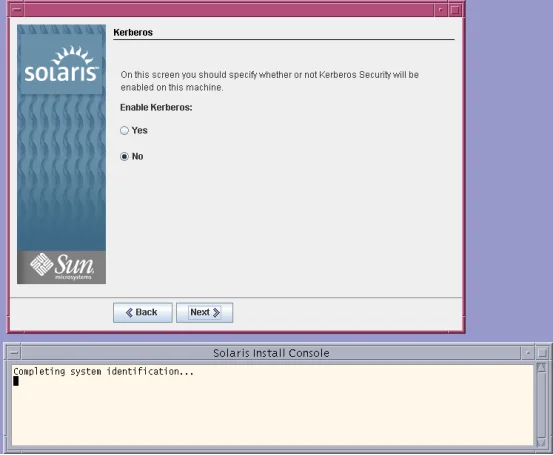This screenshot has height=455, width=553.
Task: Click the Sun Microsystems logo
Action: point(61,267)
